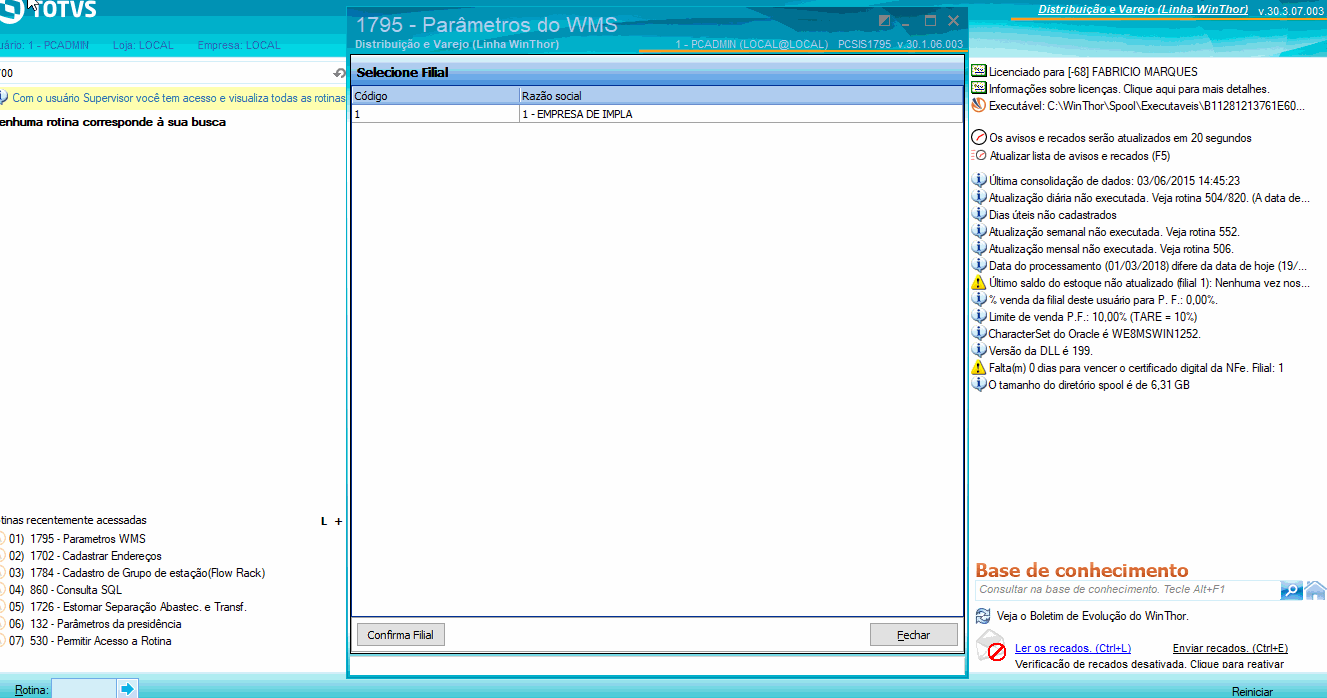Click the L button above recent routines
Screen dimensions: 1327x698
[x=323, y=521]
